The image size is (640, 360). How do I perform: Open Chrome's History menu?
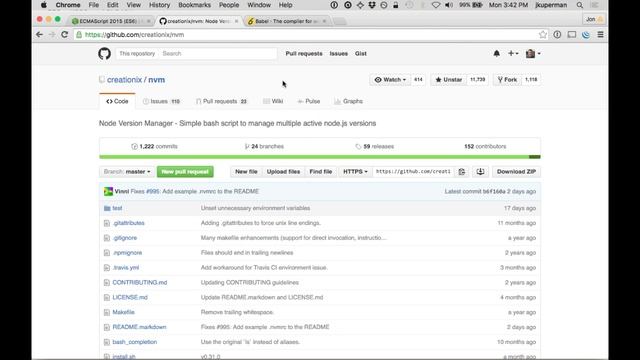pos(159,5)
